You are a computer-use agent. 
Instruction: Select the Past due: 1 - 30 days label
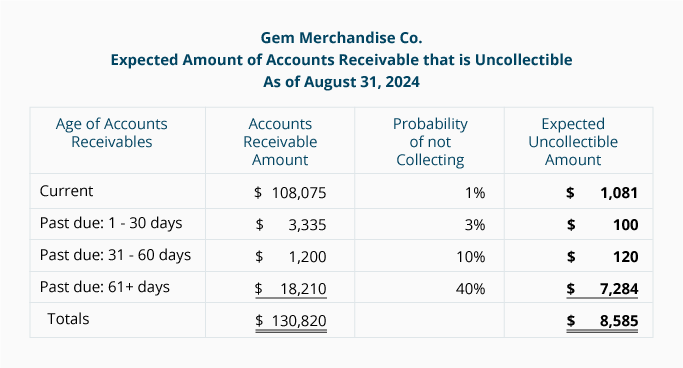pyautogui.click(x=111, y=223)
